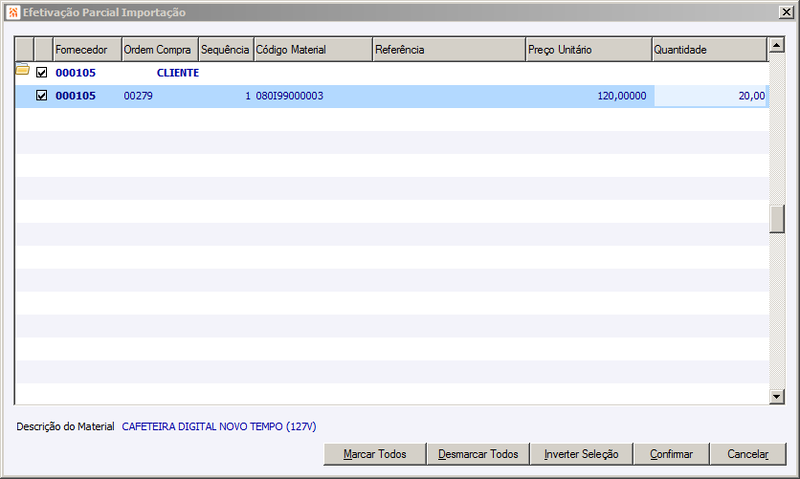Click the Código Material column header
This screenshot has height=479, width=800.
click(x=313, y=49)
